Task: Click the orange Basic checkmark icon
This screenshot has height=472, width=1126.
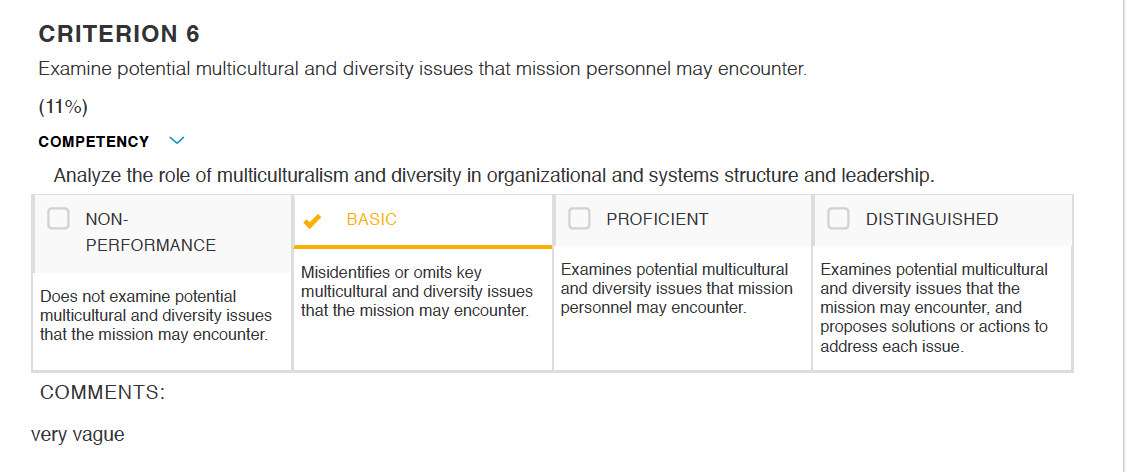Action: [x=312, y=221]
